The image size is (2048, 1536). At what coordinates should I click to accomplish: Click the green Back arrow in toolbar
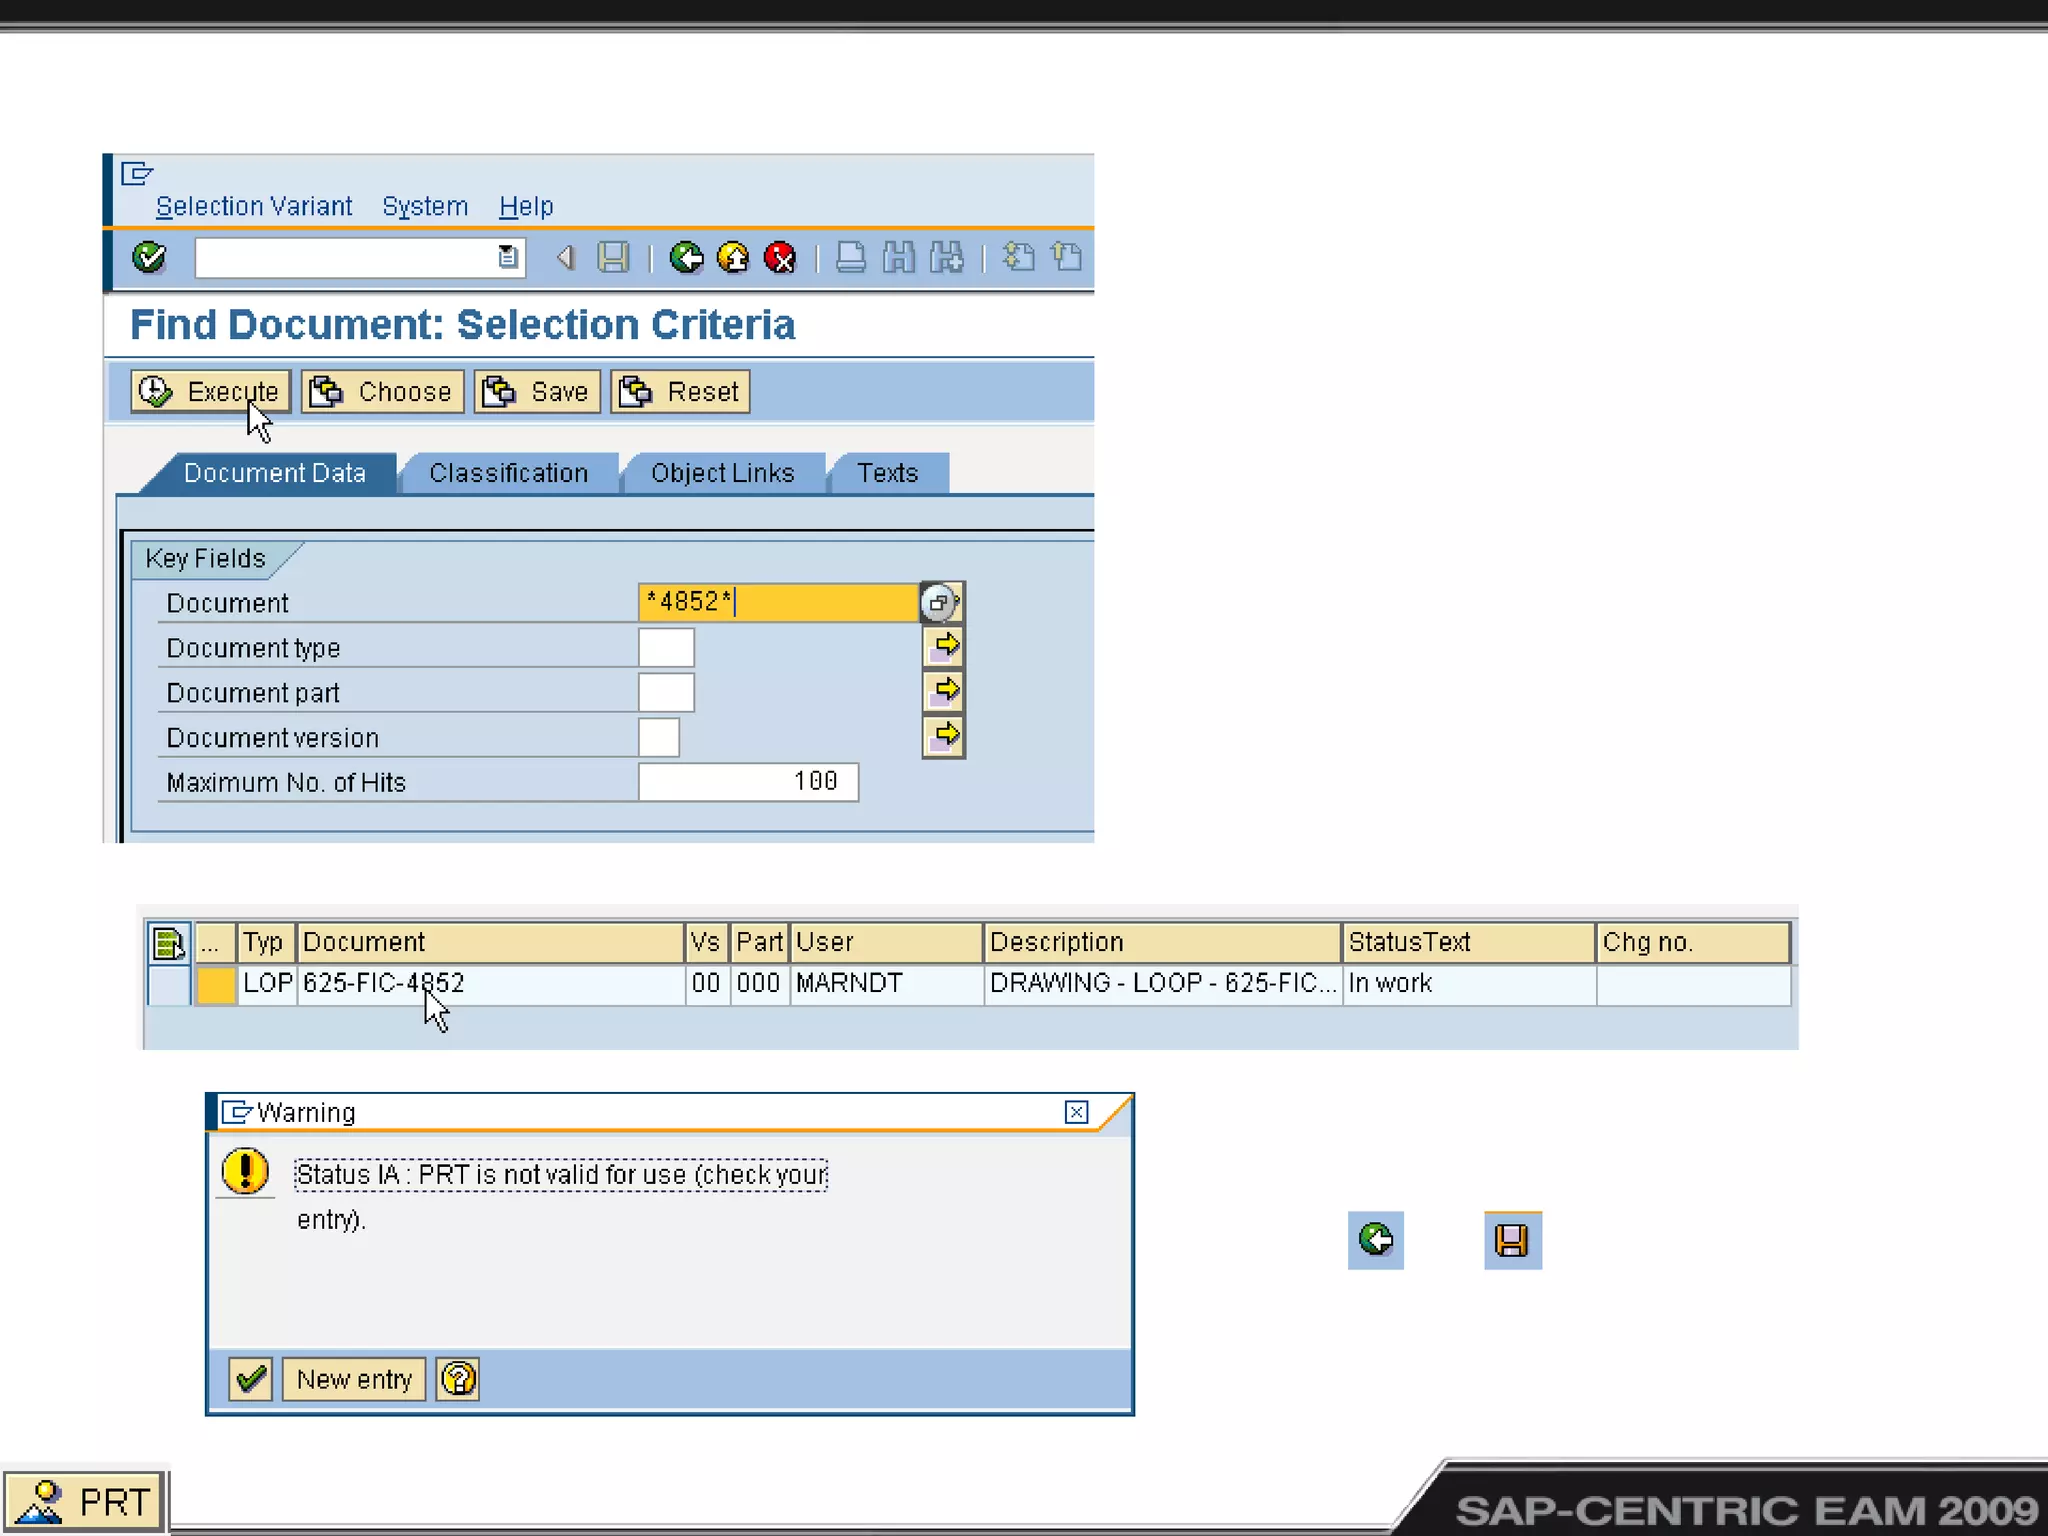(x=686, y=258)
